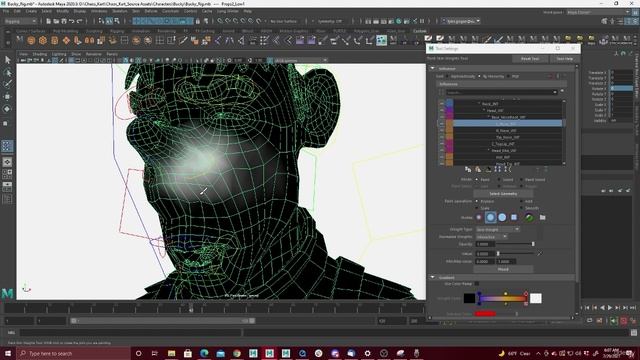640x360 pixels.
Task: Choose the square brush profile
Action: (514, 218)
